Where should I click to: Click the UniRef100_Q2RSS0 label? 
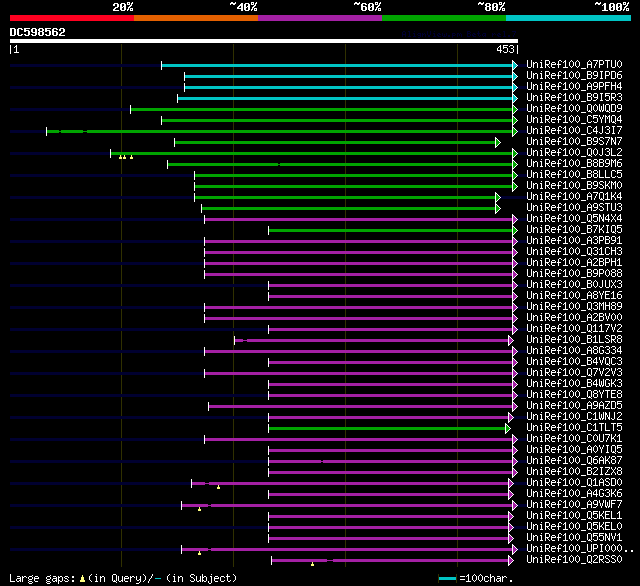pos(574,560)
